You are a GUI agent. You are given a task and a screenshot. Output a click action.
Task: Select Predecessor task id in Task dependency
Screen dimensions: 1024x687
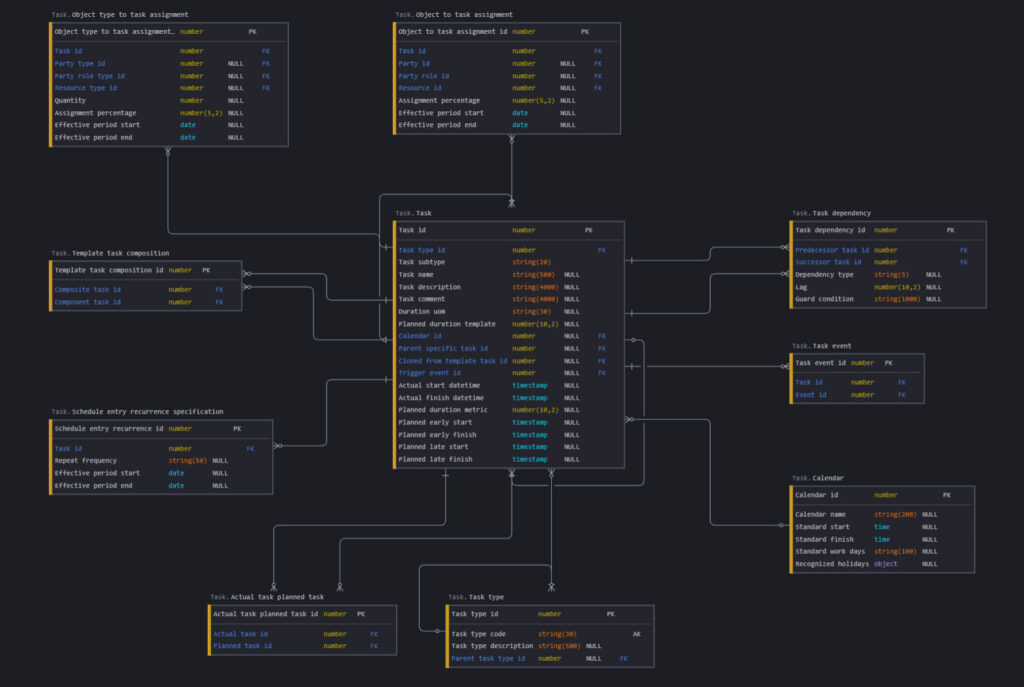(x=832, y=250)
